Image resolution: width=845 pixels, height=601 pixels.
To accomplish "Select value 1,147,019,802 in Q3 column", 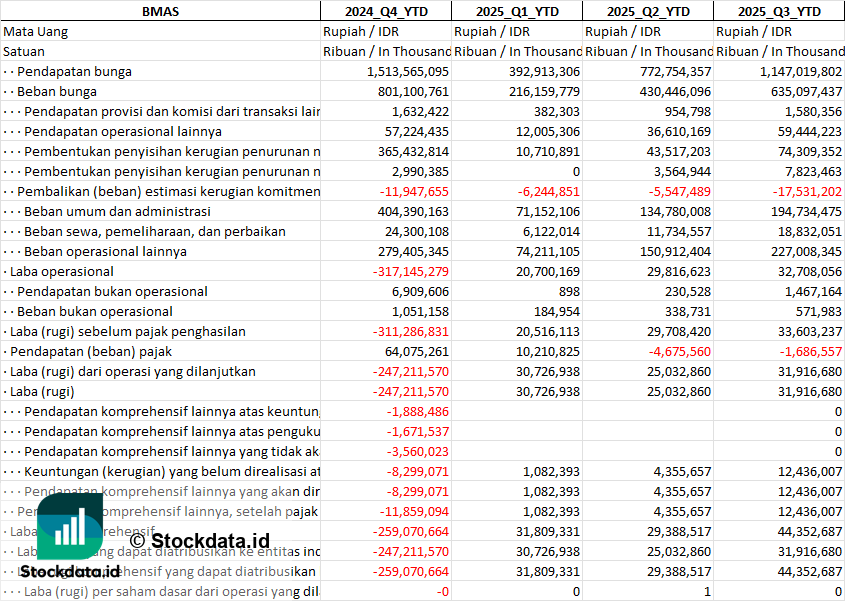I will point(801,72).
